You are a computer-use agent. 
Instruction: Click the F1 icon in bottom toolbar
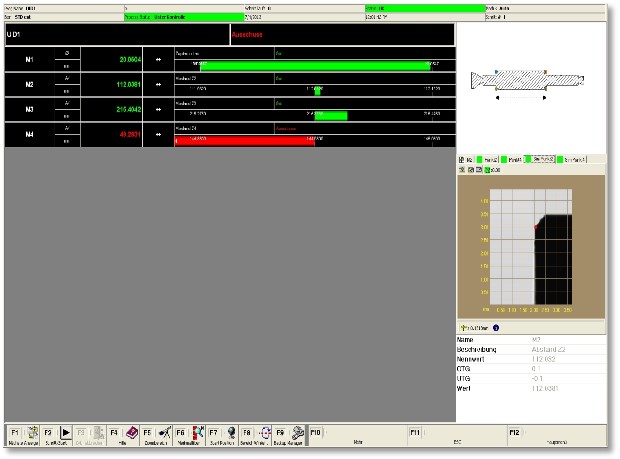click(x=31, y=432)
